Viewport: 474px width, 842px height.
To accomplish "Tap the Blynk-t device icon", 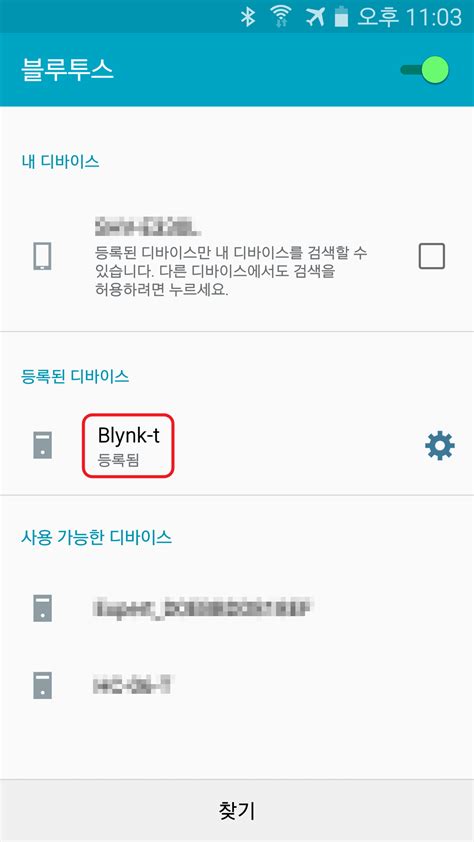I will pyautogui.click(x=42, y=446).
